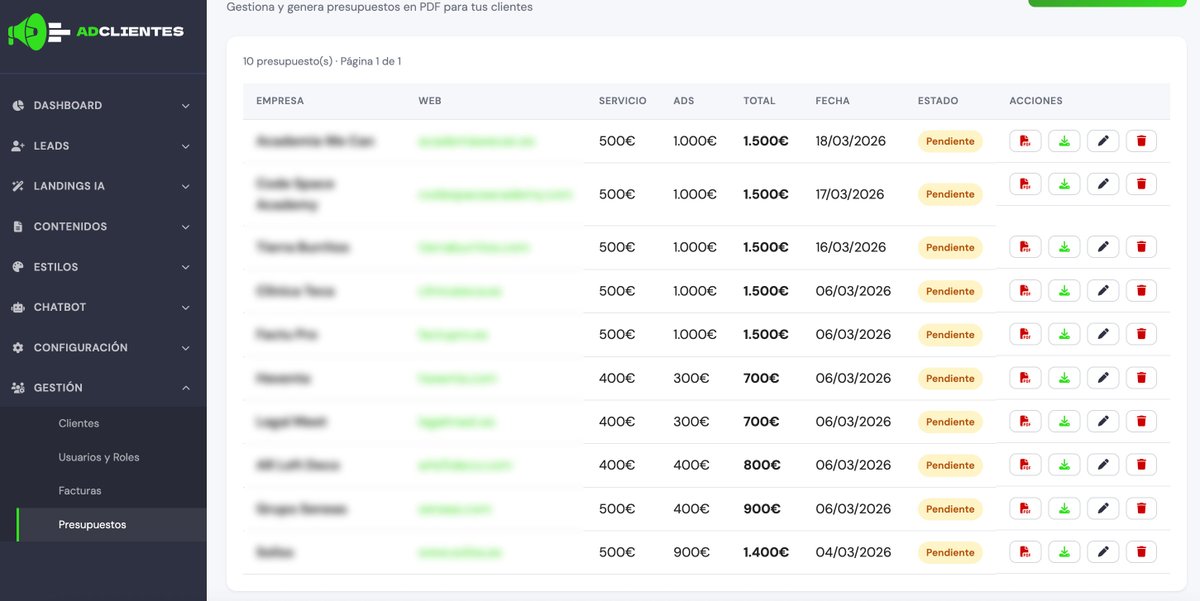Click the '10 presupuesto(s) · Página 1 de 1' text
Screen dimensions: 1200x601
(322, 61)
